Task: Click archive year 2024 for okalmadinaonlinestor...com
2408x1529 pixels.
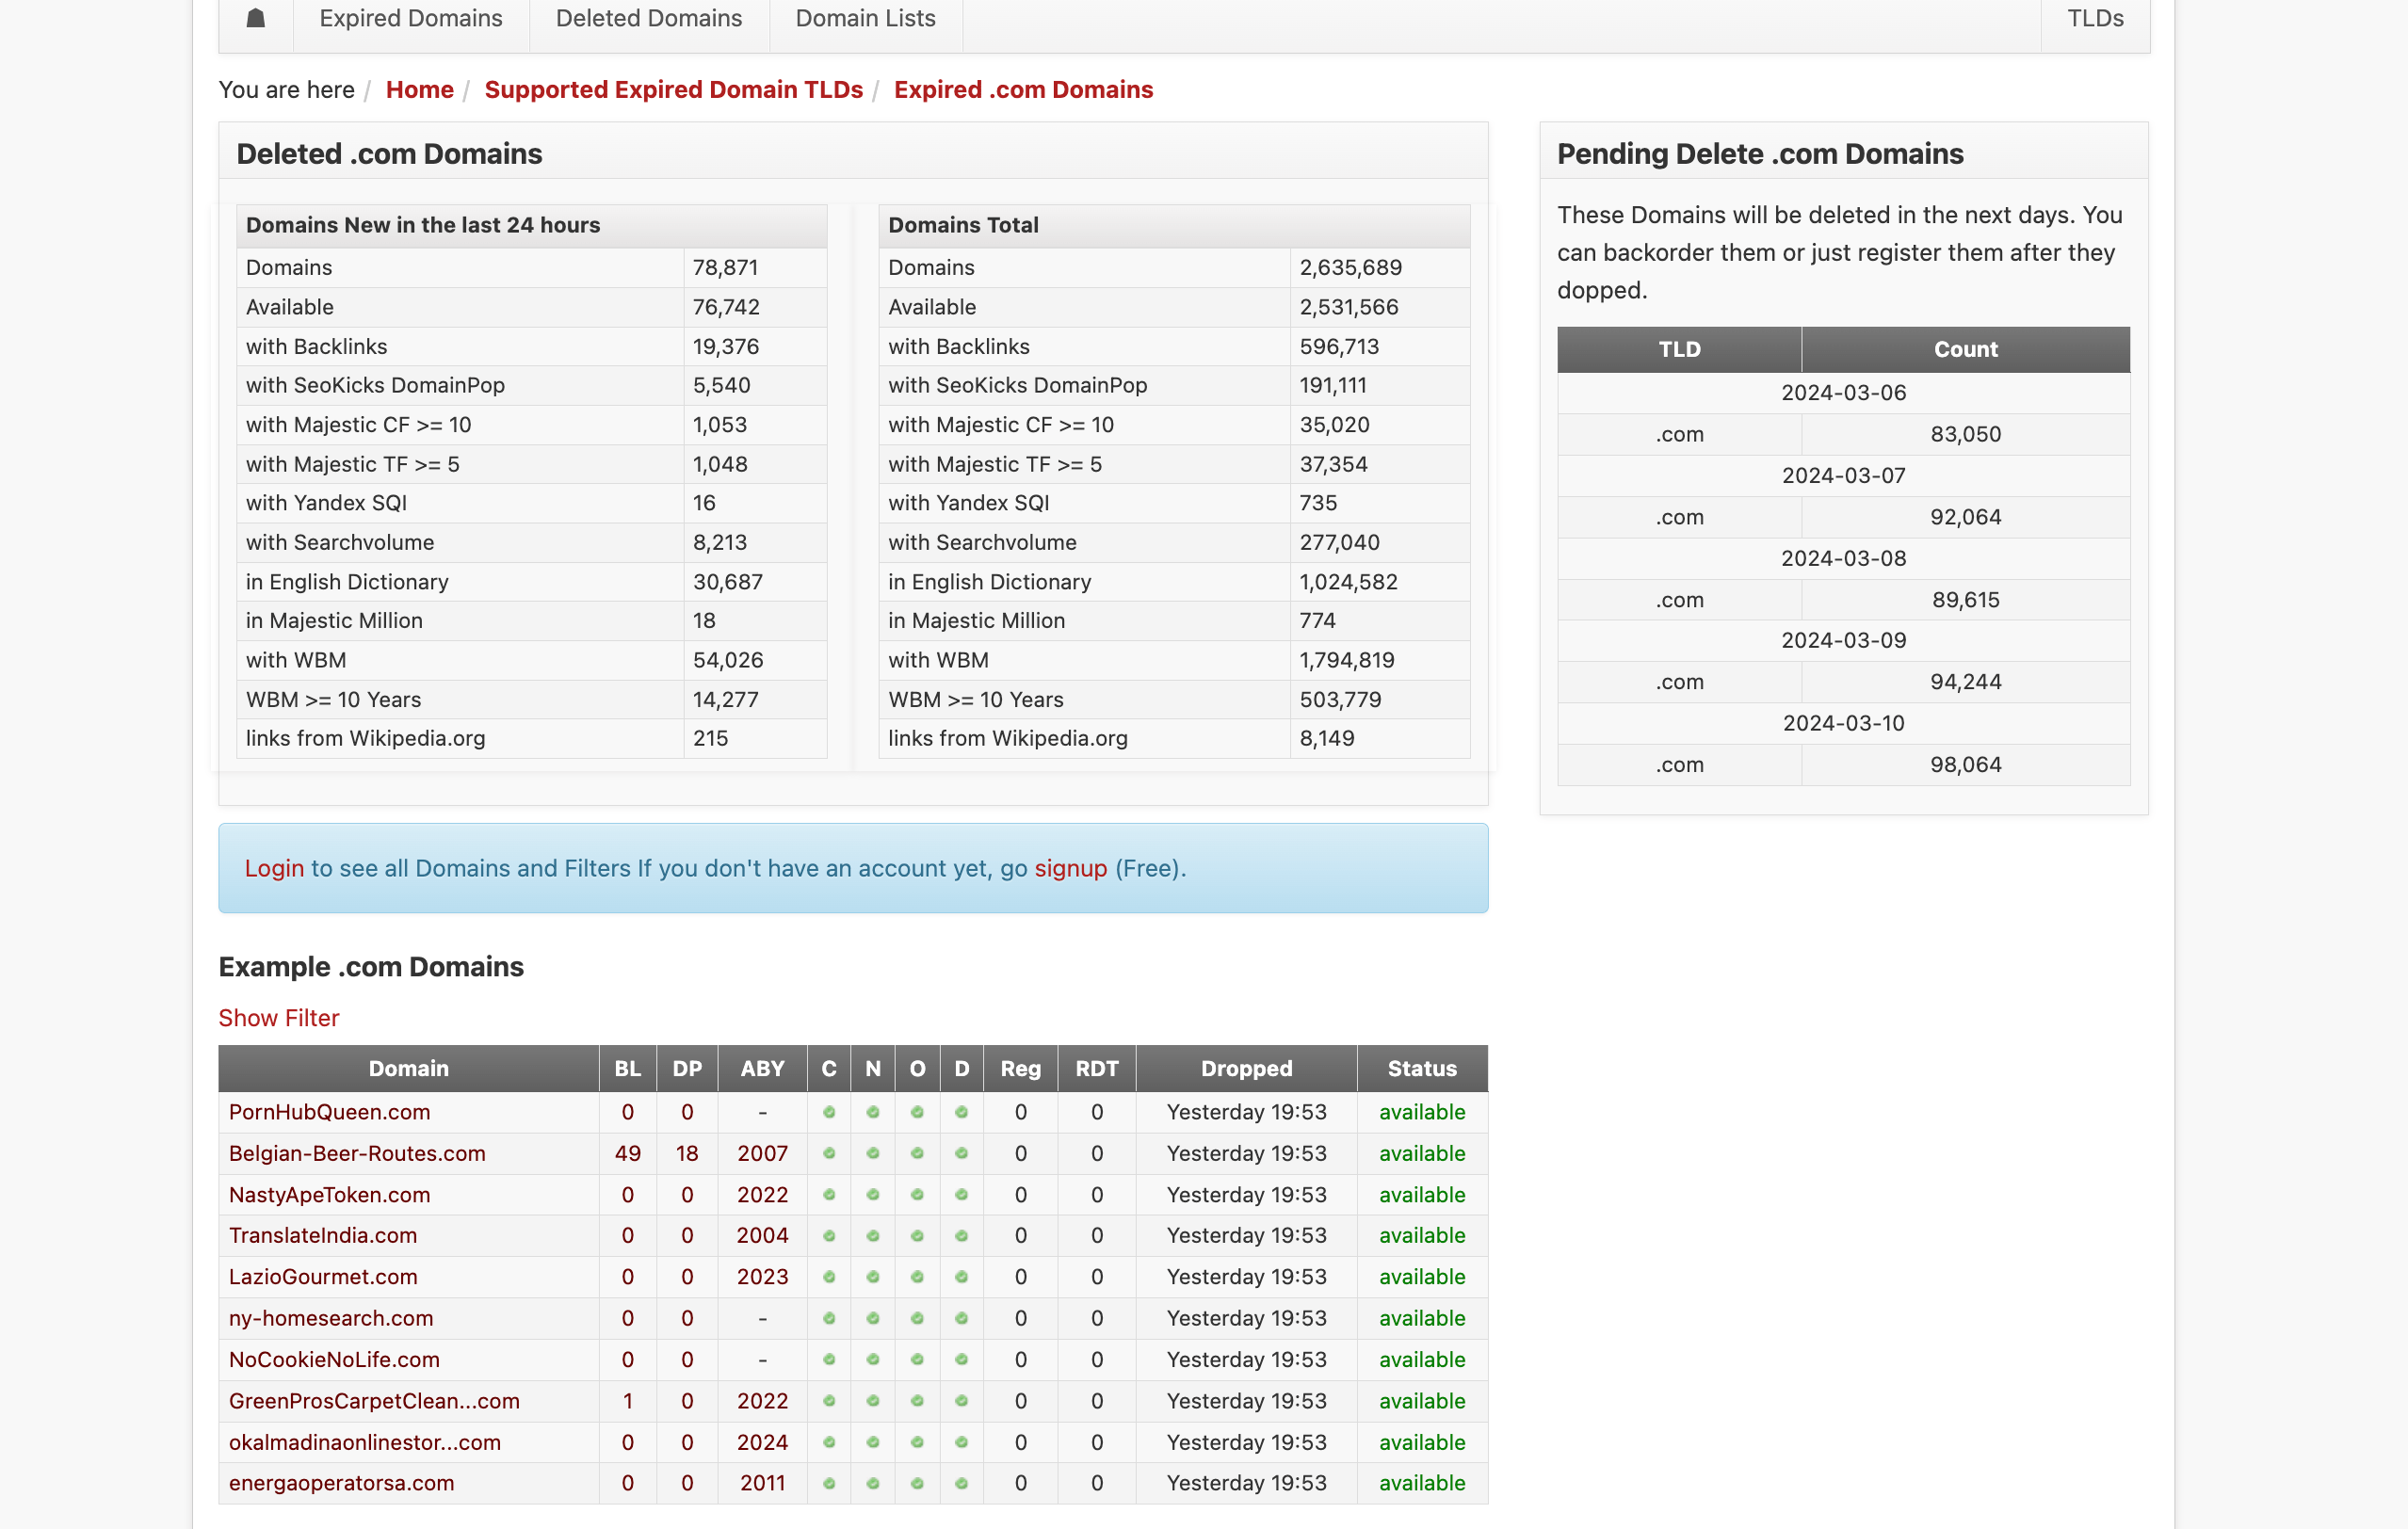Action: (763, 1442)
